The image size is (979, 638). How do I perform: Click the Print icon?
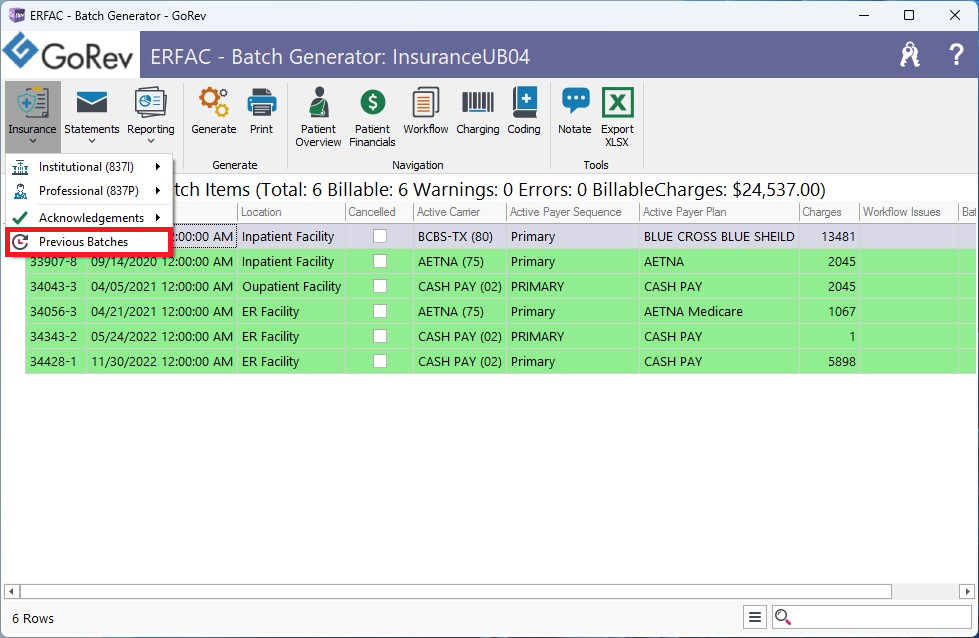click(262, 103)
